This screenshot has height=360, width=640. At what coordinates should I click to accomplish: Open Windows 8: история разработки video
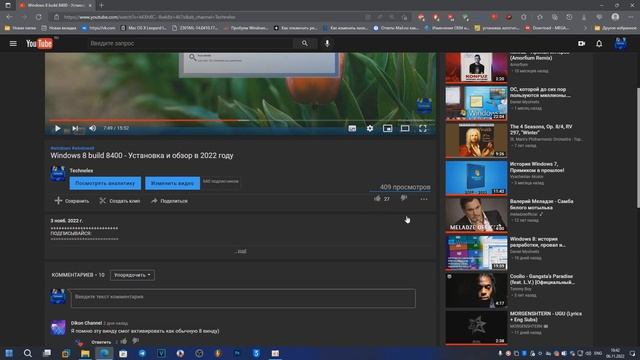pos(476,253)
